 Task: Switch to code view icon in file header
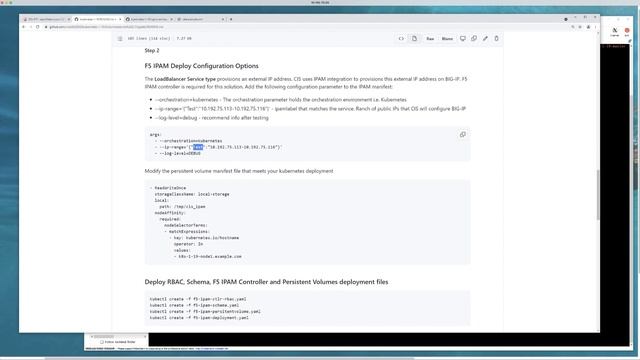401,38
